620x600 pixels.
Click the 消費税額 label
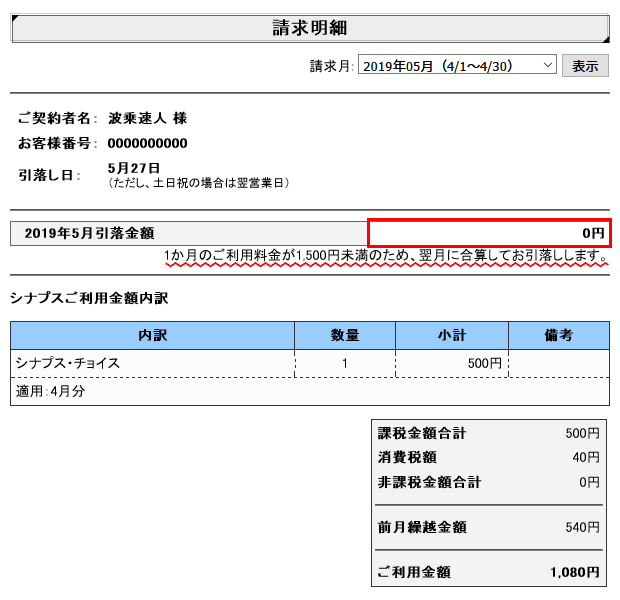click(407, 457)
